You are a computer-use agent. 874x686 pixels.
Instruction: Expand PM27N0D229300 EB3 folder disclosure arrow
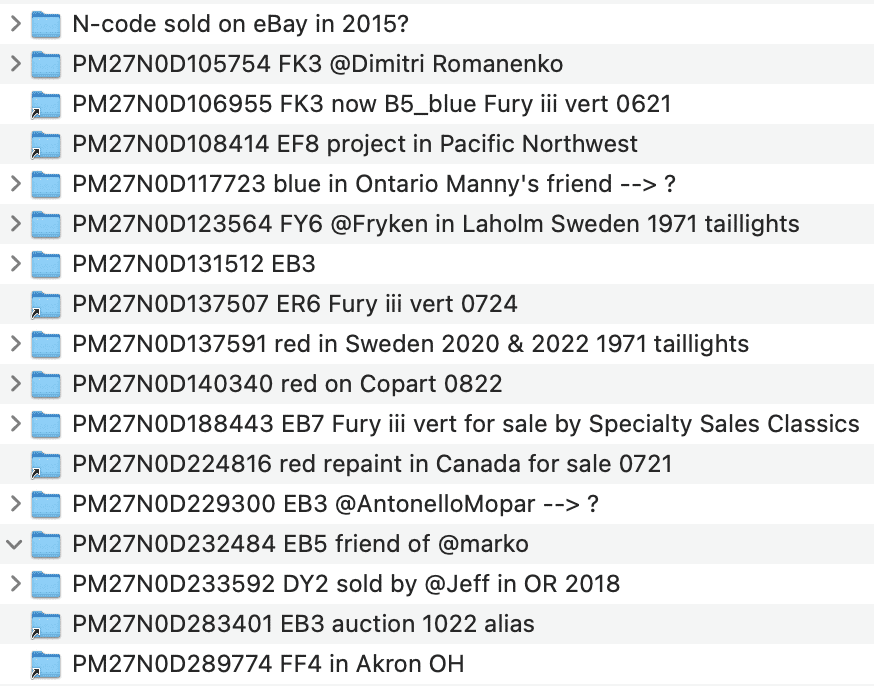pyautogui.click(x=15, y=504)
